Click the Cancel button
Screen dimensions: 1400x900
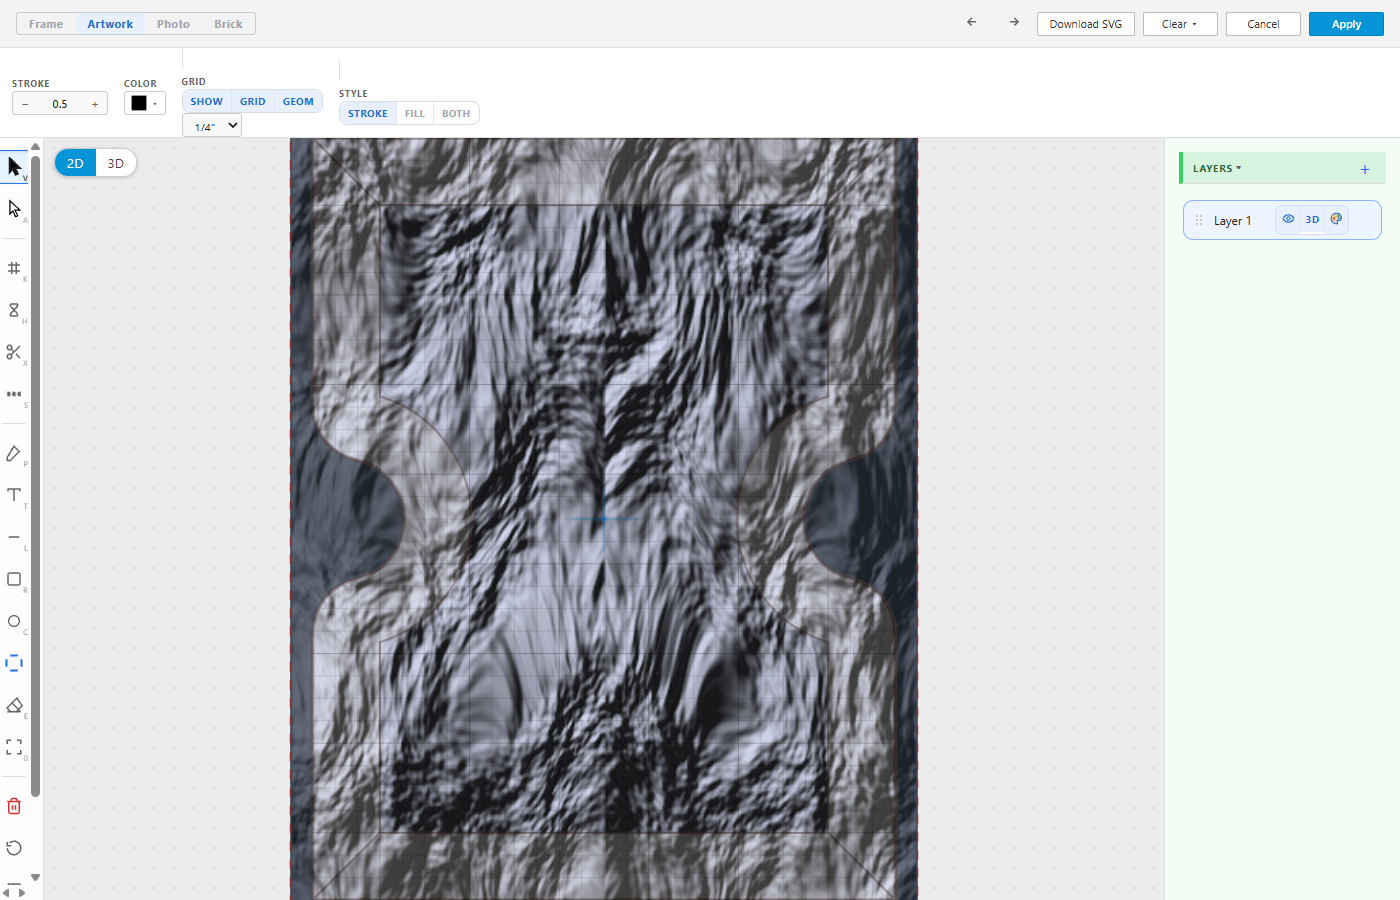tap(1263, 24)
